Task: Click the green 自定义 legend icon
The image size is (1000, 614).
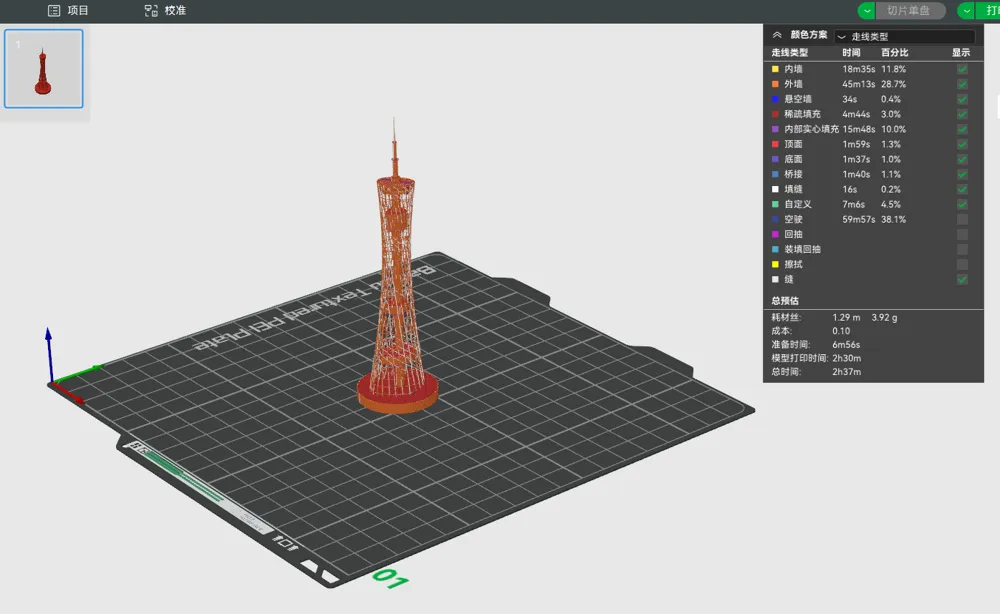Action: 775,204
